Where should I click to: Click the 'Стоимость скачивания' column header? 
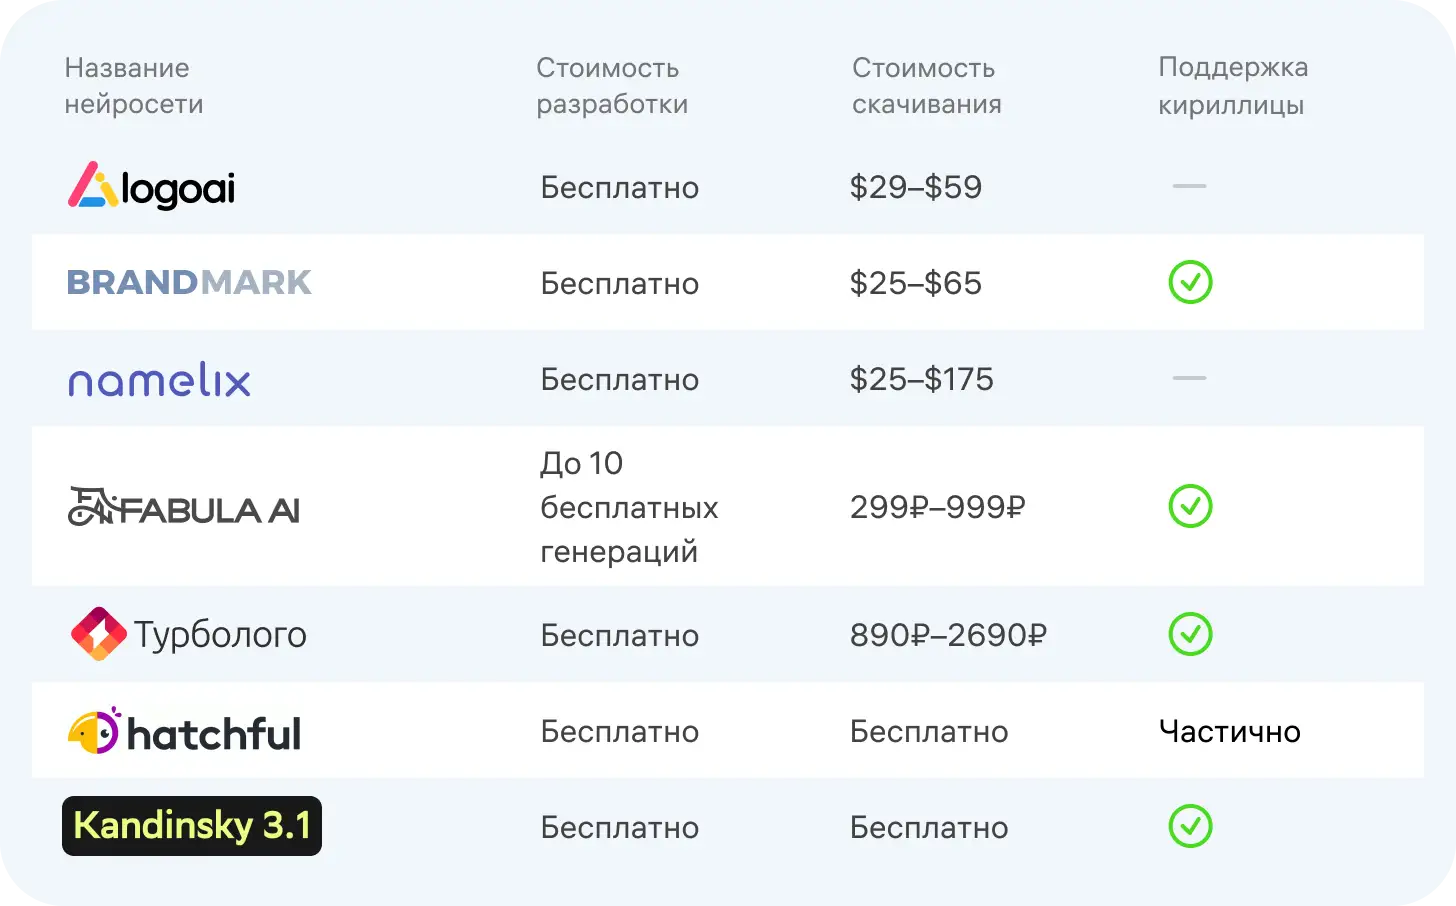[926, 86]
